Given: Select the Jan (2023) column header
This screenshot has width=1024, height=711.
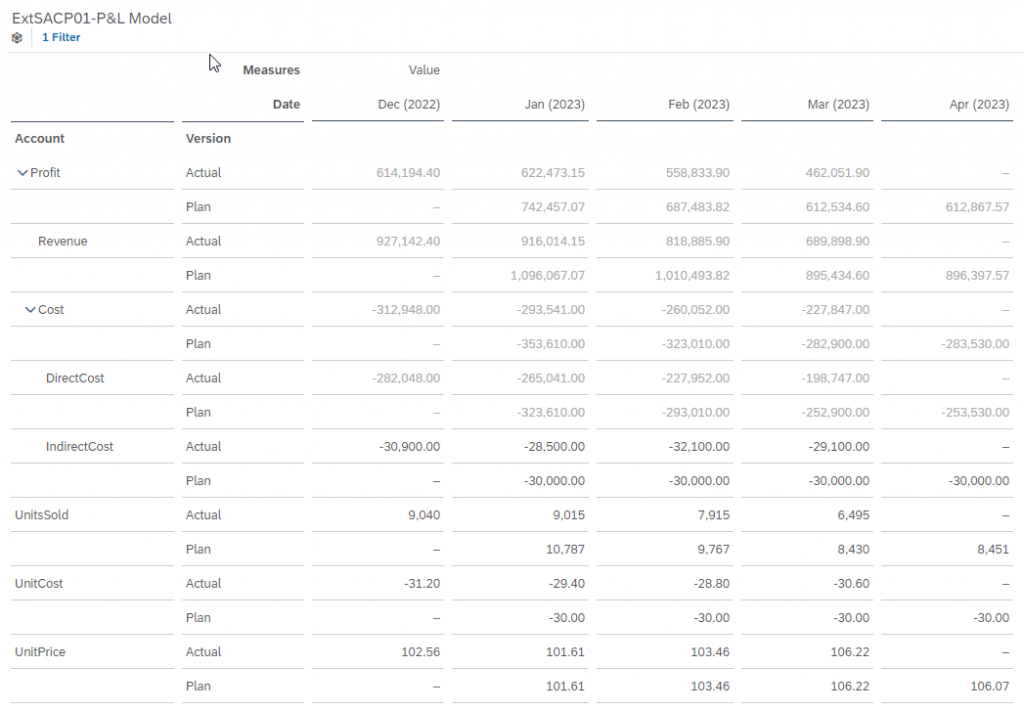Looking at the screenshot, I should tap(554, 104).
